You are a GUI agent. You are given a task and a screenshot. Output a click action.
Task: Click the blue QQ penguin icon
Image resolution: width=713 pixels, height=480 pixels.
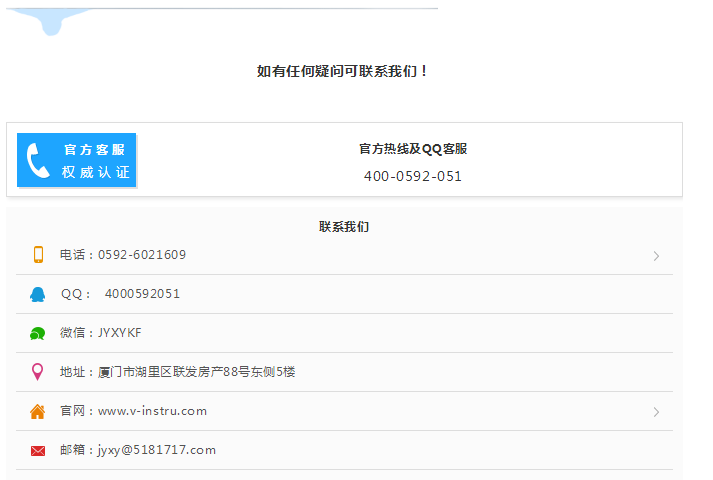(38, 294)
